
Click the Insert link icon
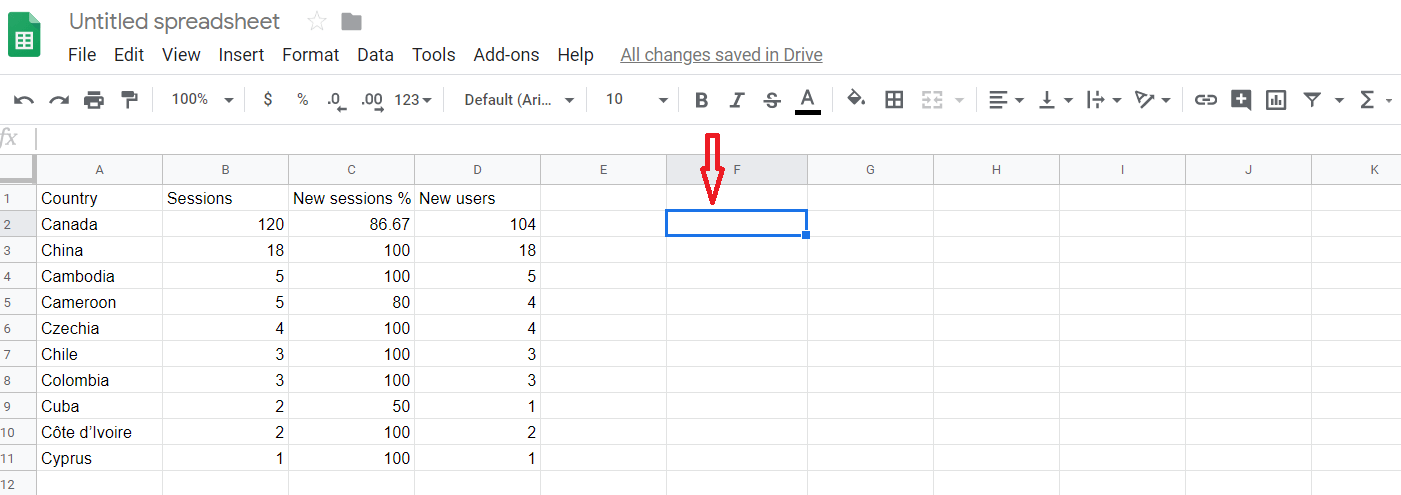(1206, 100)
